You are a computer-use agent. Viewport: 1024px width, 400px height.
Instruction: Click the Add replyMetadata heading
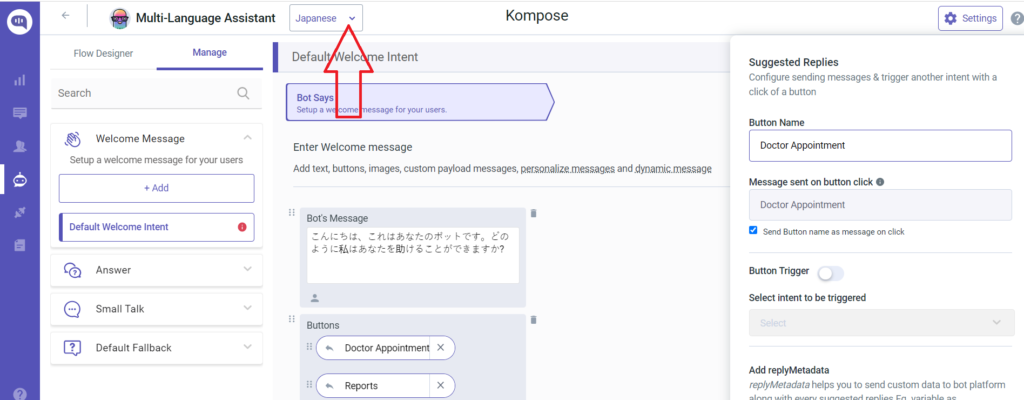tap(789, 371)
